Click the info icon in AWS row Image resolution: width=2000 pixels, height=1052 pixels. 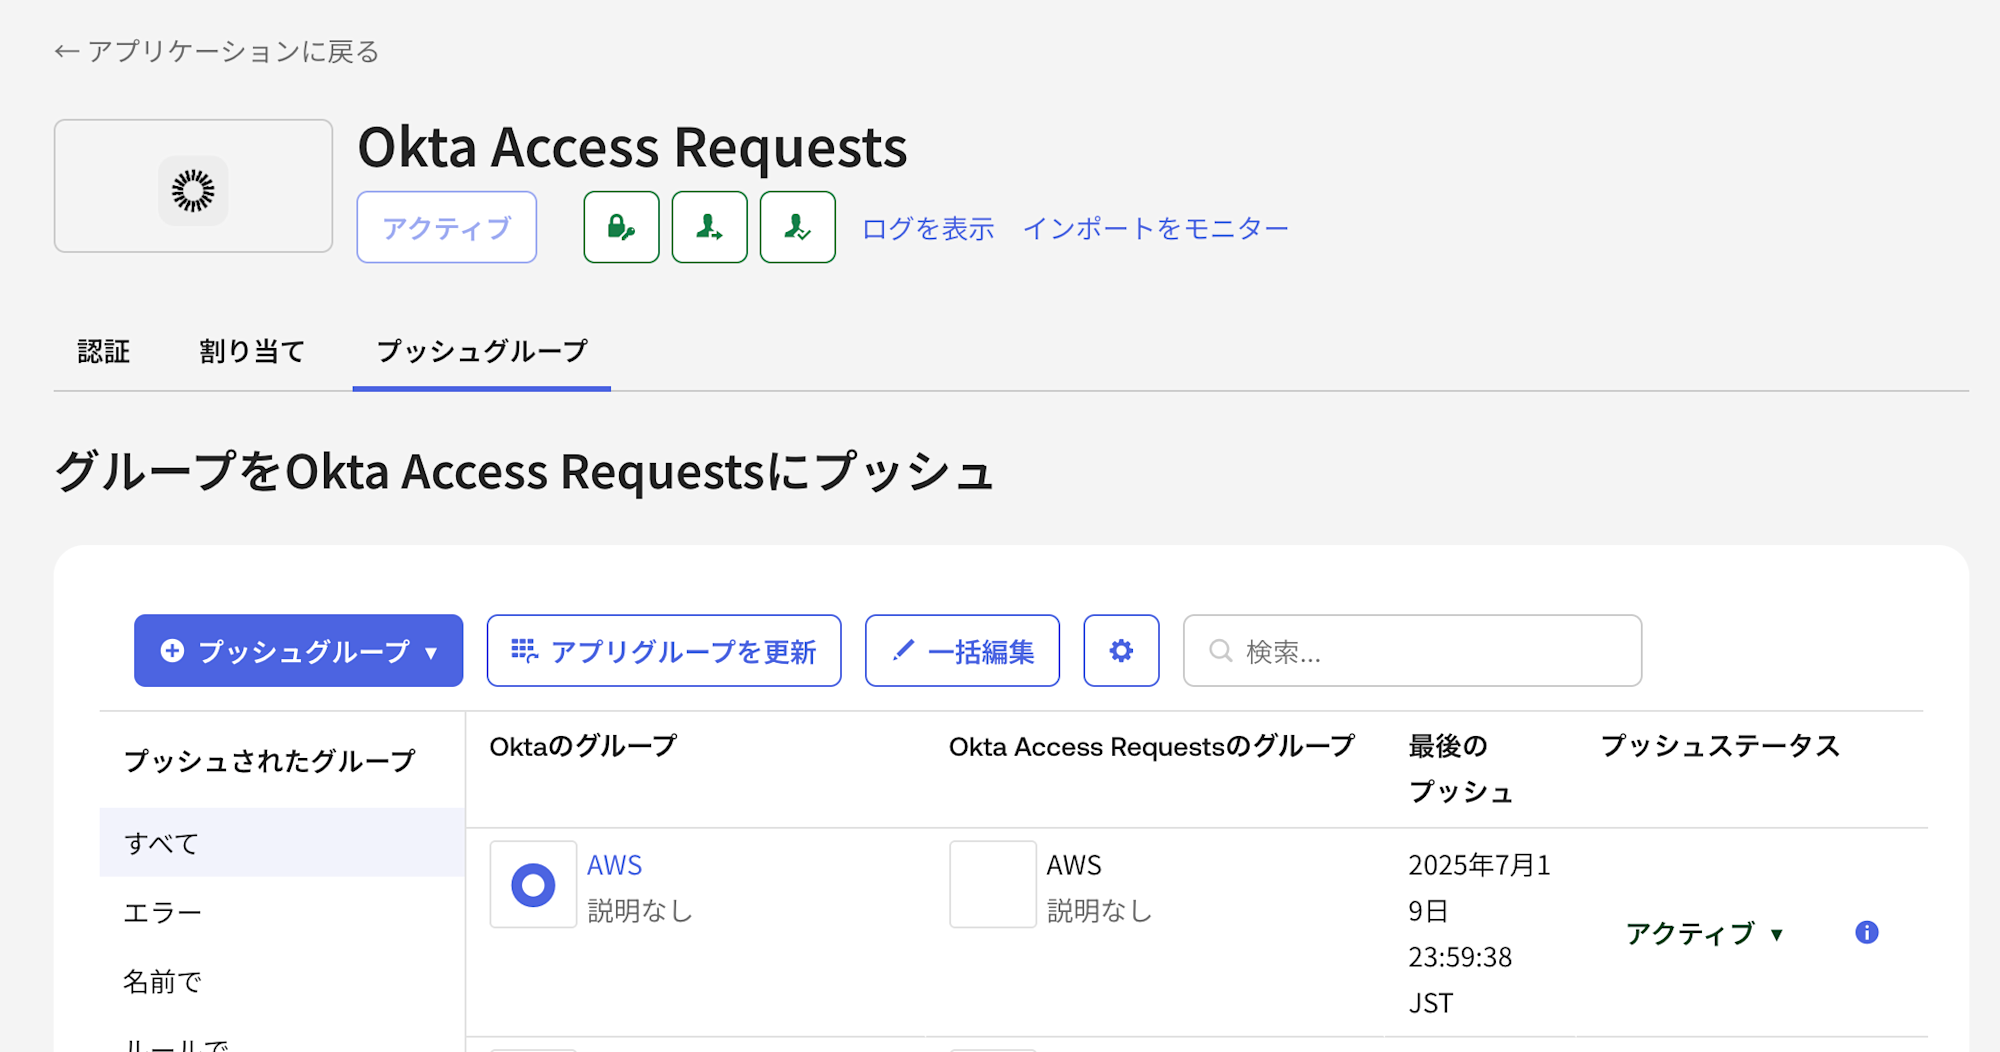1866,932
